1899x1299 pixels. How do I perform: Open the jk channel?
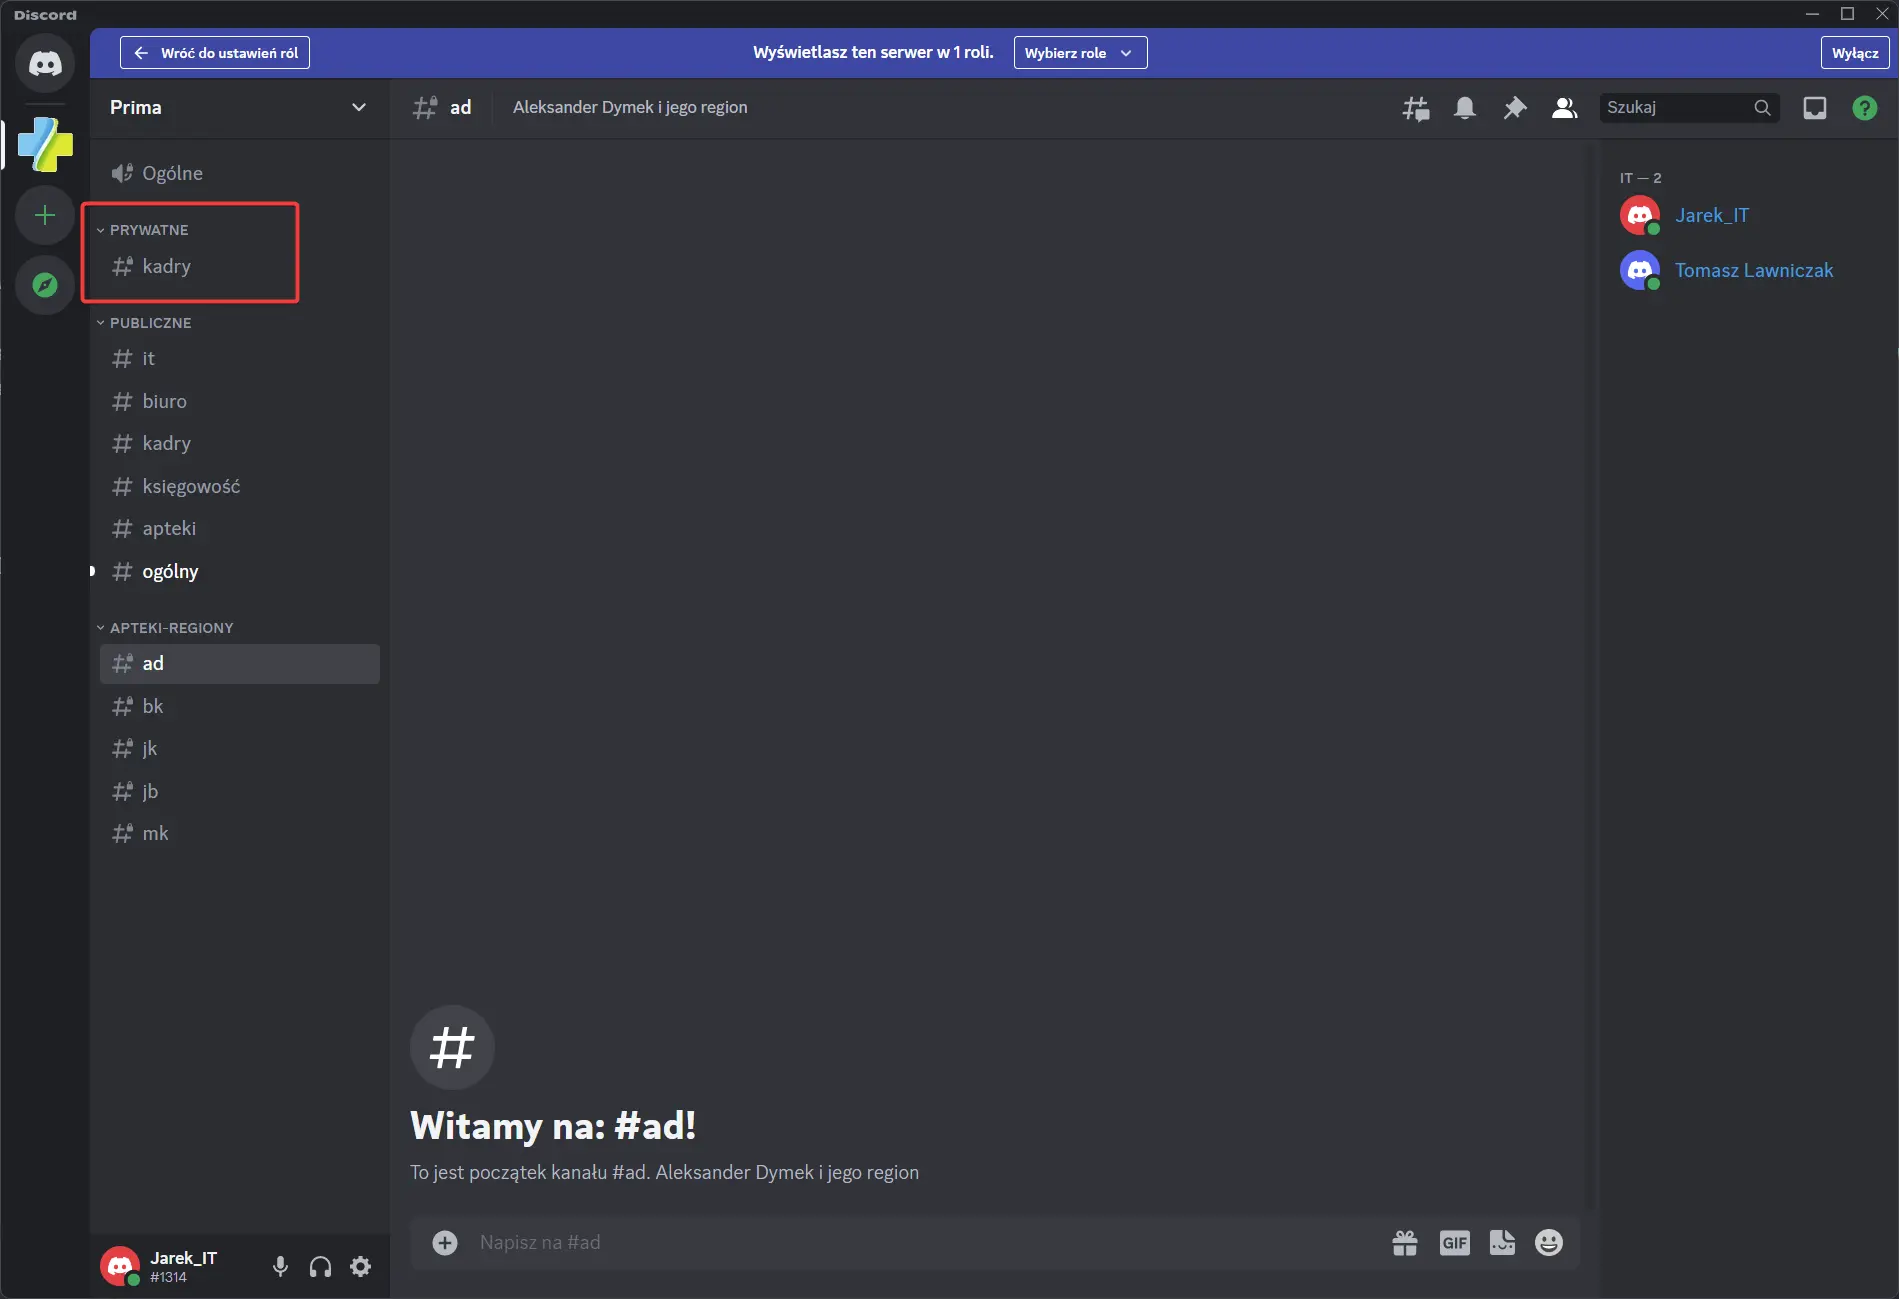[240, 749]
